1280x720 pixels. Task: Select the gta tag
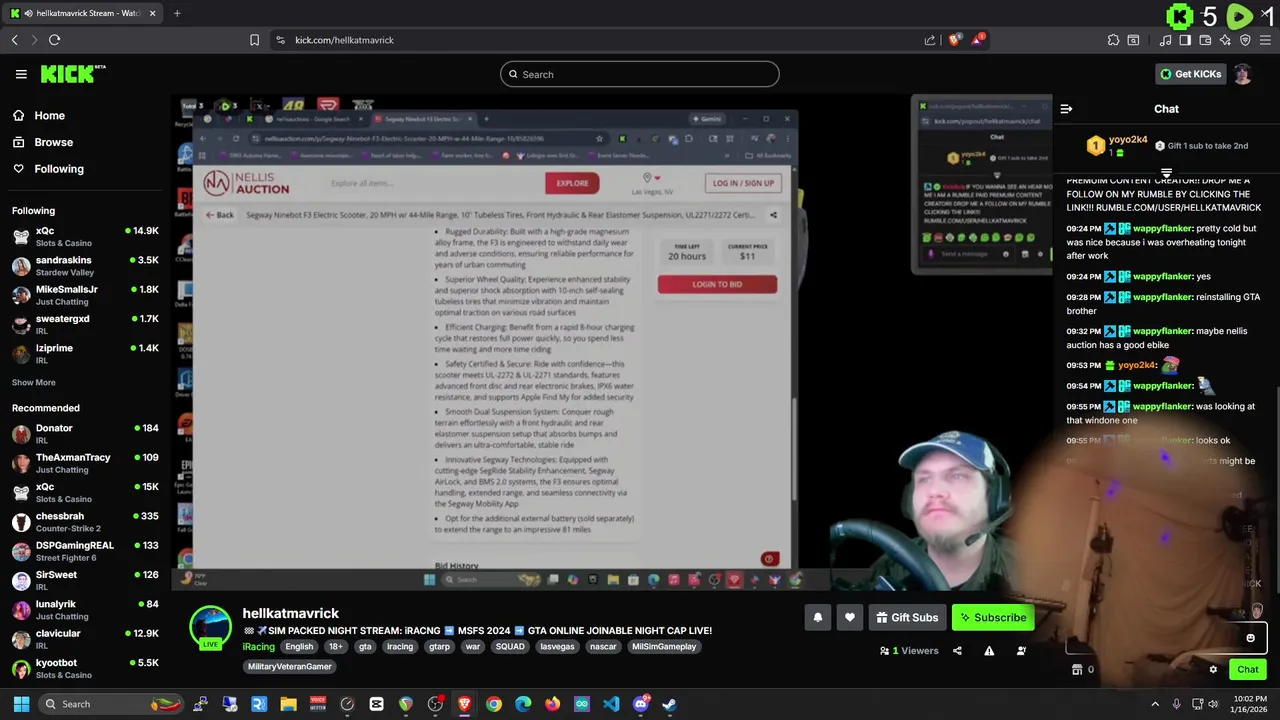click(365, 647)
